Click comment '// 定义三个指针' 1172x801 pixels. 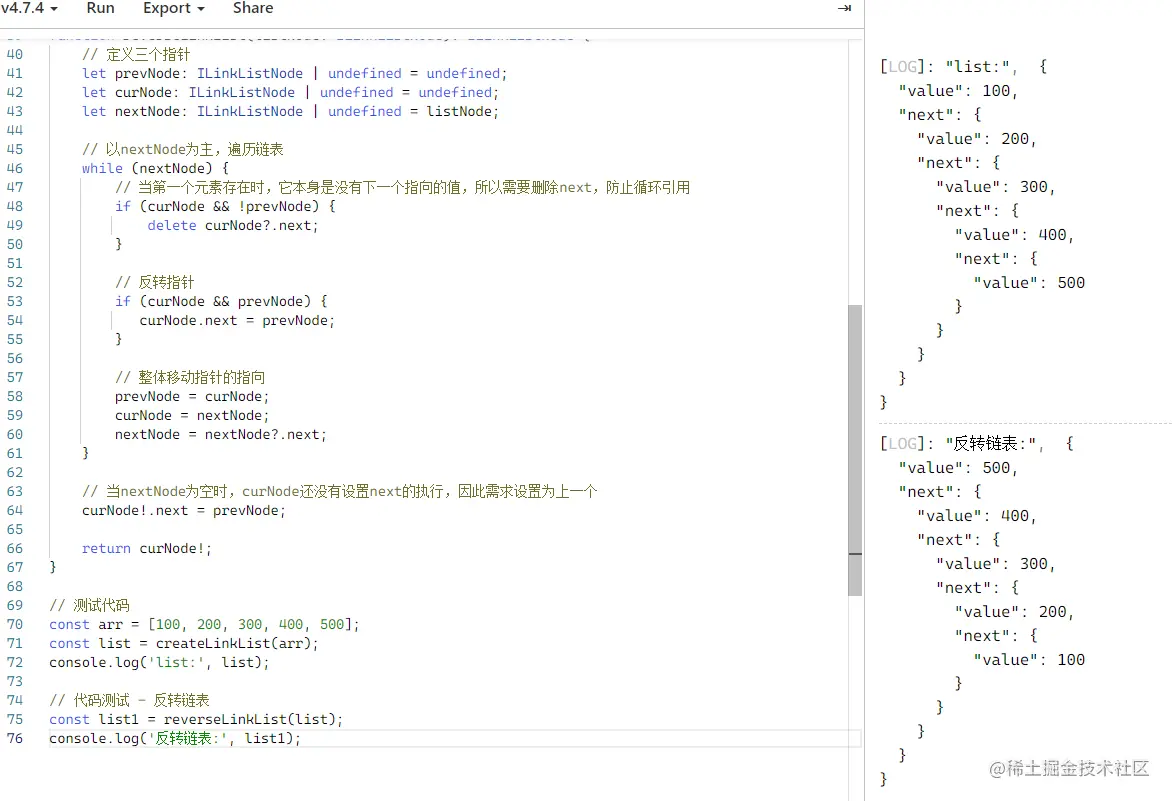coord(136,55)
